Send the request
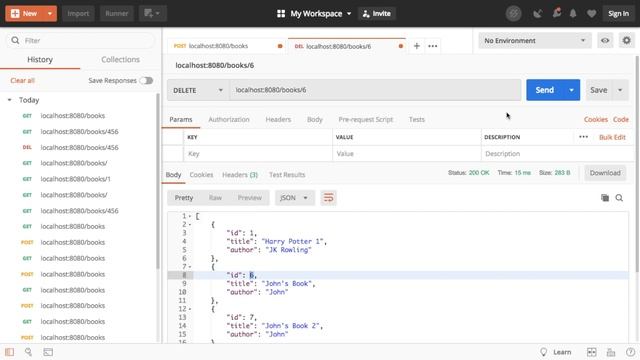The image size is (640, 360). pyautogui.click(x=544, y=90)
